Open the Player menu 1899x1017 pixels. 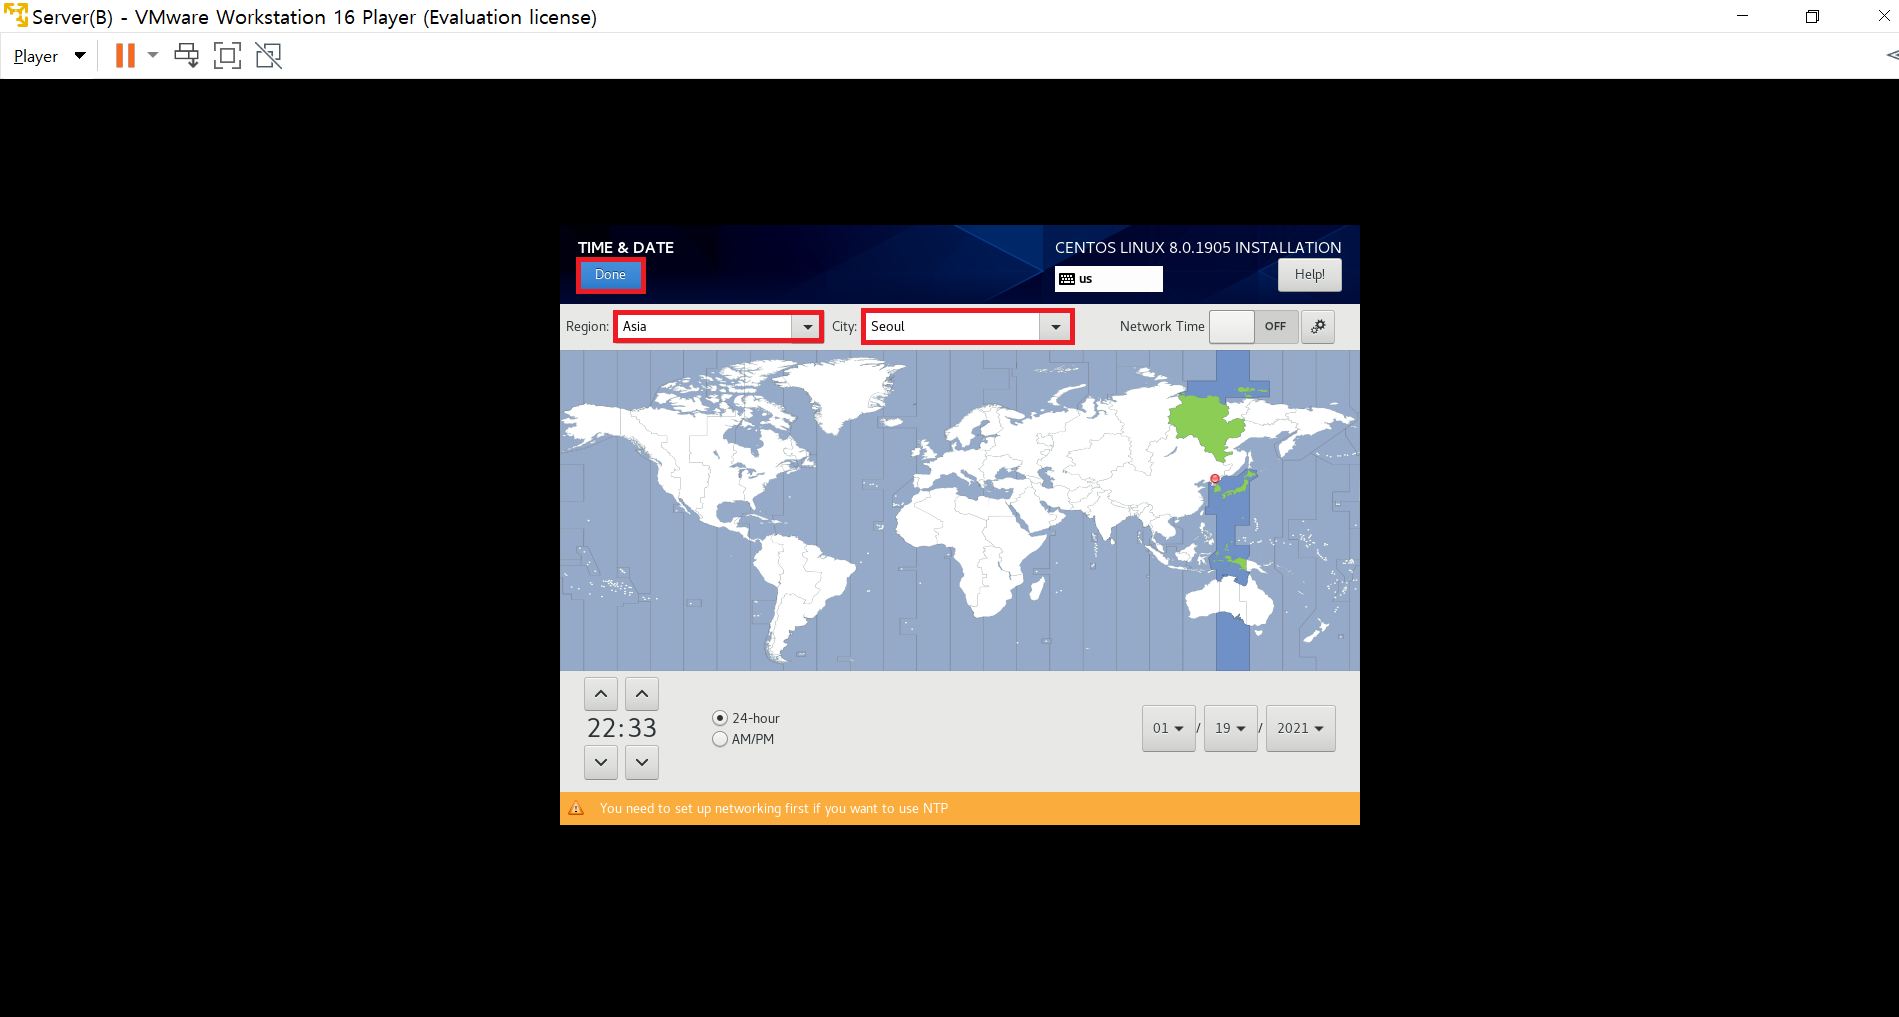(x=49, y=56)
